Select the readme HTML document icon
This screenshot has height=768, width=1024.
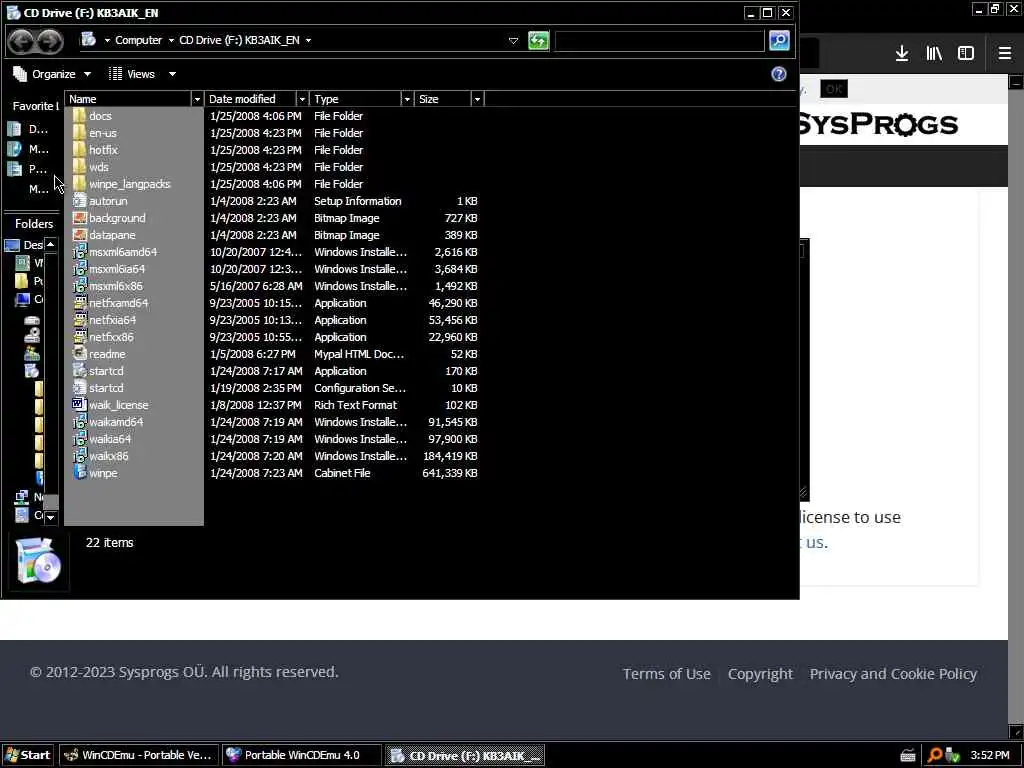80,354
